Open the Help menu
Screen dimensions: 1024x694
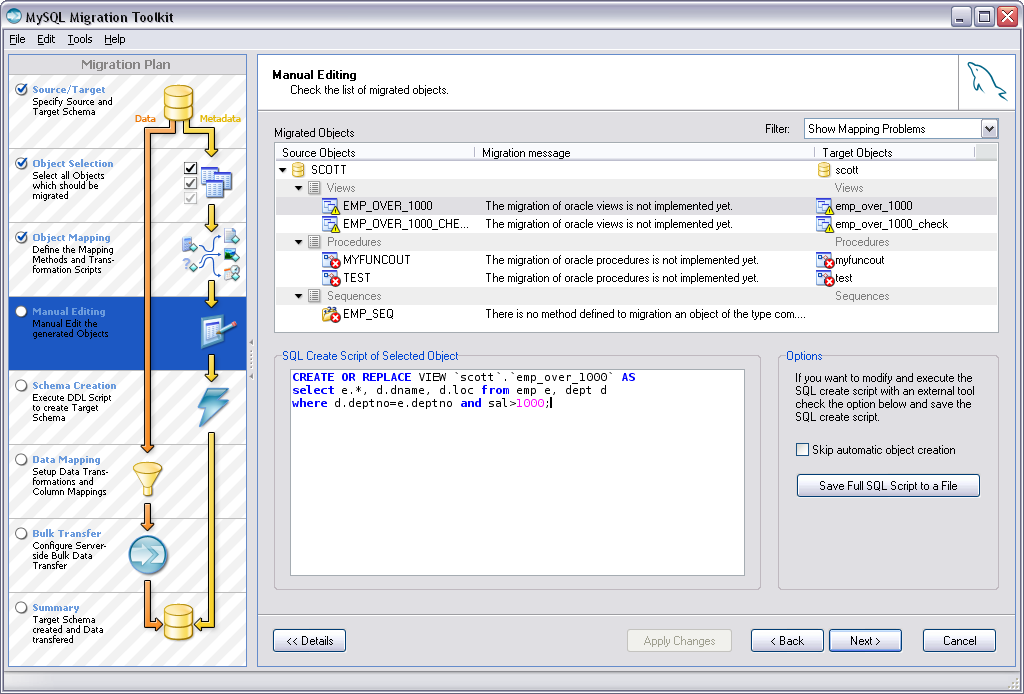click(x=114, y=39)
